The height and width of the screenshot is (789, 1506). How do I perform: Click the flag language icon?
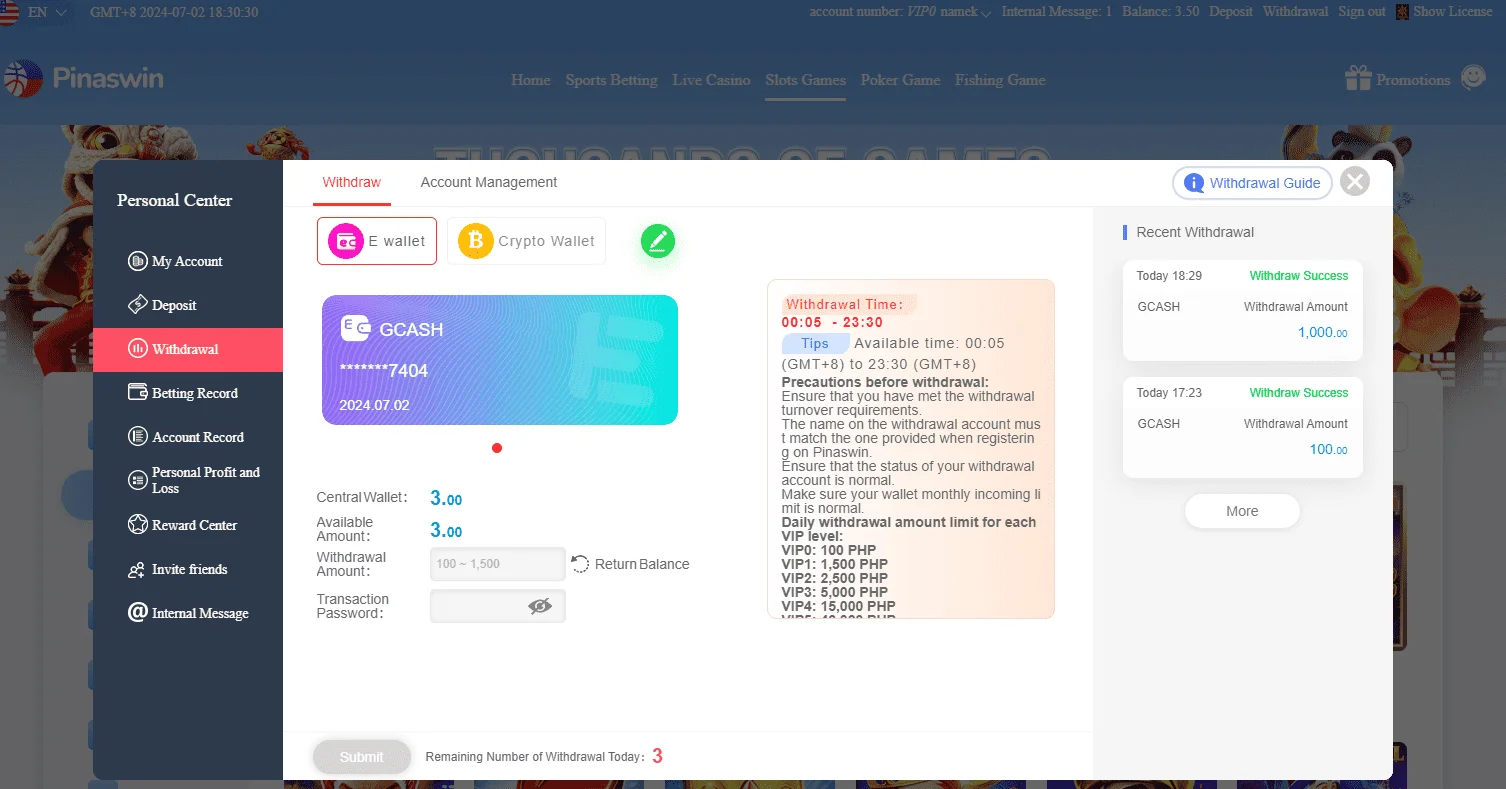point(10,12)
